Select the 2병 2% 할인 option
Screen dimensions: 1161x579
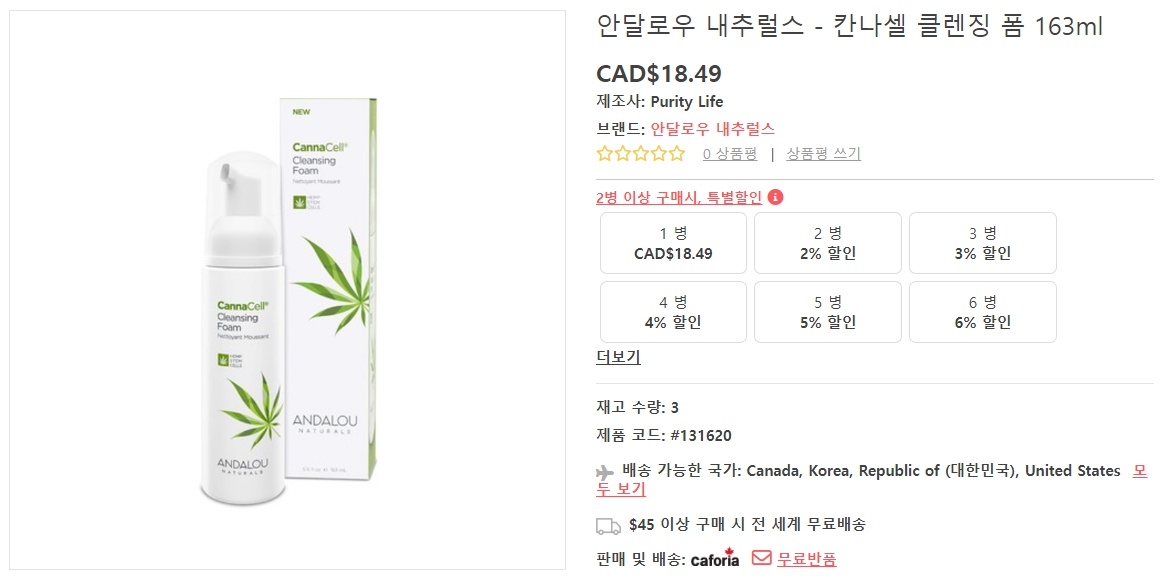827,243
